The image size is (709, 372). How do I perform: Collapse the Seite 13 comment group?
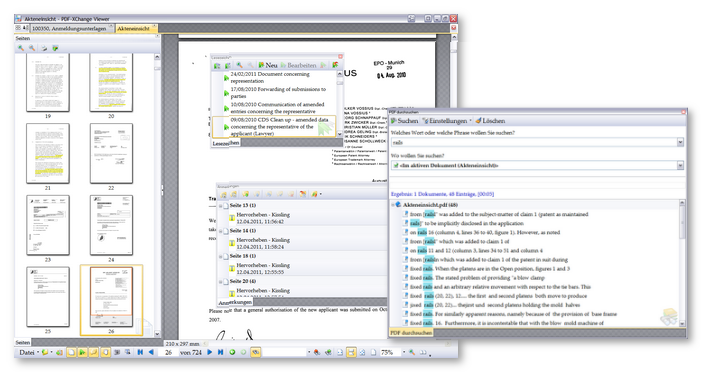[x=221, y=206]
